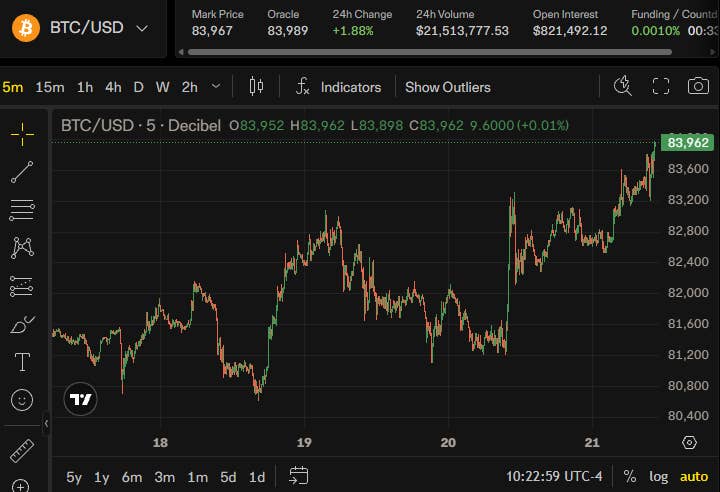Switch to the D daily timeframe
Image resolution: width=720 pixels, height=492 pixels.
pos(138,87)
